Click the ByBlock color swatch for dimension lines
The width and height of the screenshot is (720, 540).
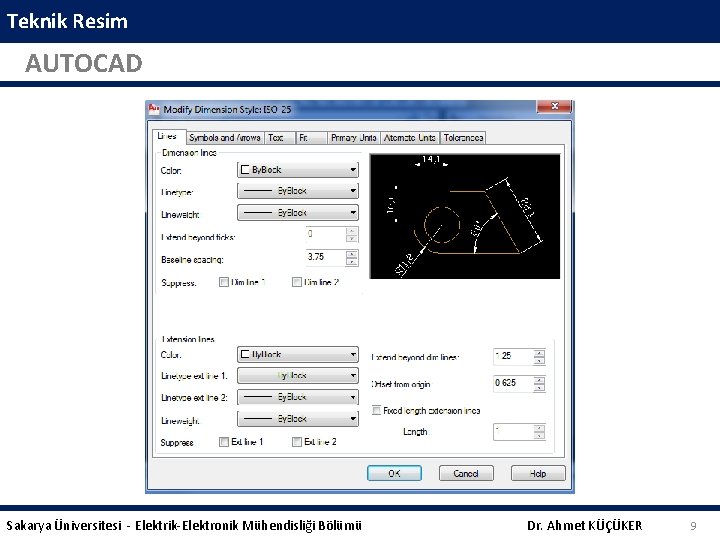point(245,170)
